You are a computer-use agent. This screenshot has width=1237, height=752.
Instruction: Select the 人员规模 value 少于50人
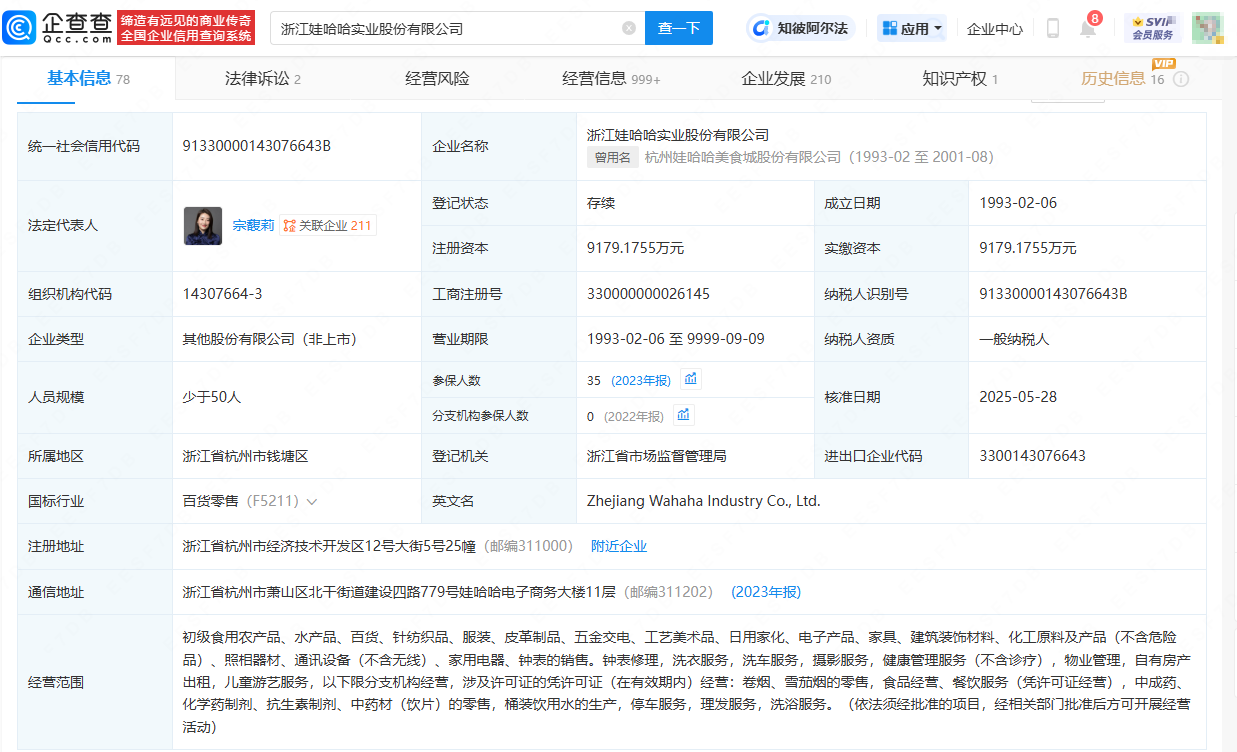212,397
